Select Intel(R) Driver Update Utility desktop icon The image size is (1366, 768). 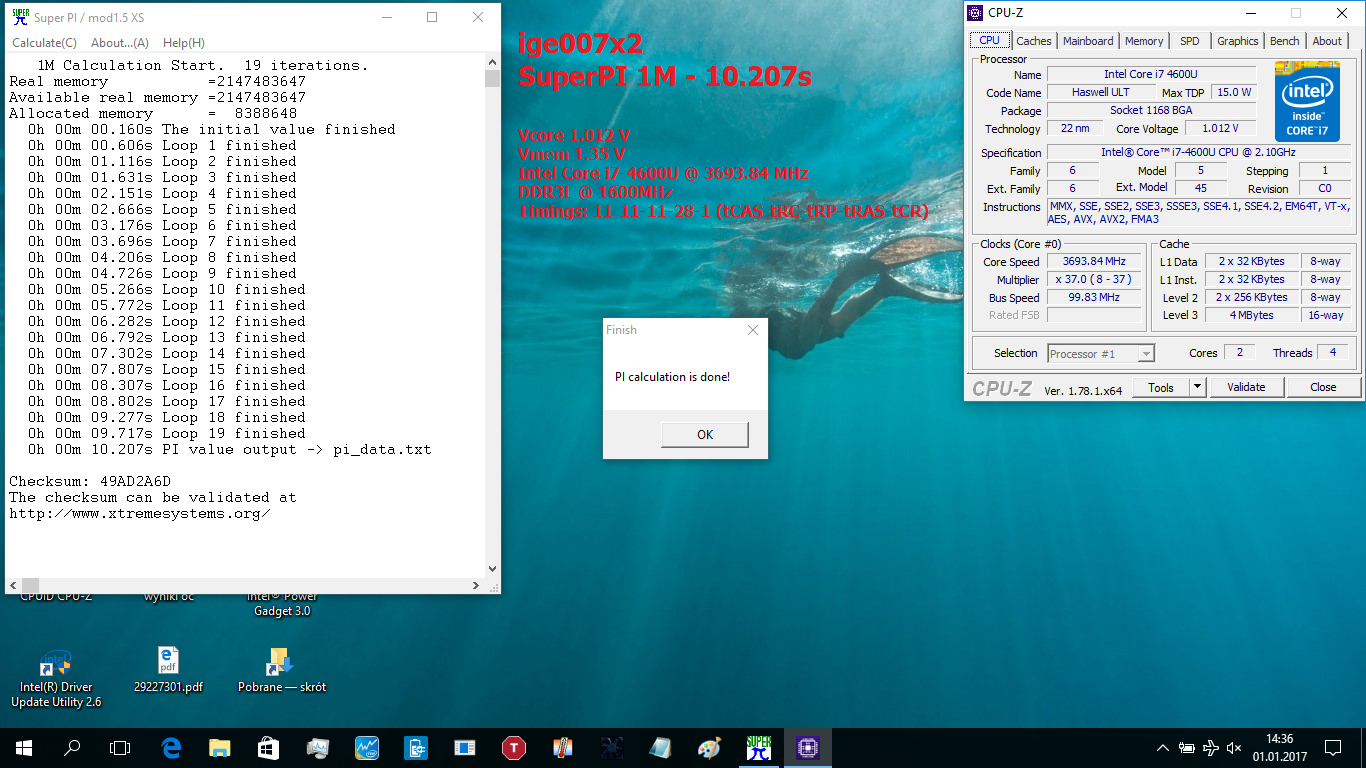click(56, 678)
